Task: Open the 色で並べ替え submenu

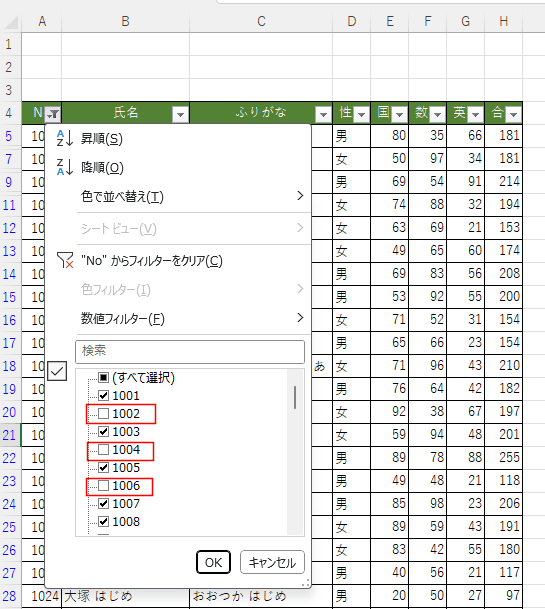Action: coord(192,197)
